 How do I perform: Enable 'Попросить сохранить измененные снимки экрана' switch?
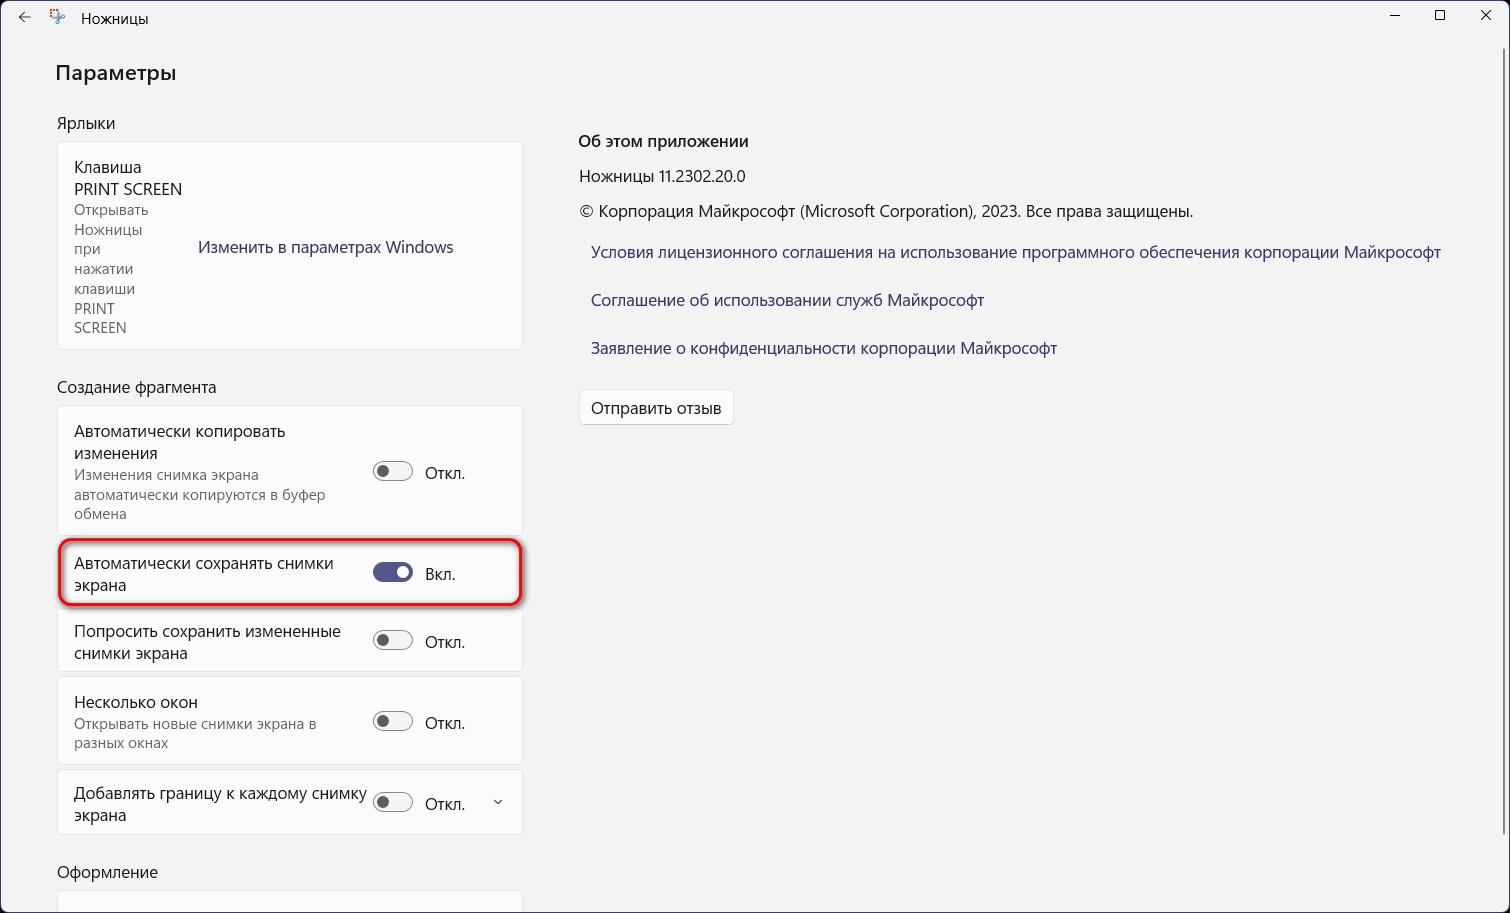(x=393, y=640)
